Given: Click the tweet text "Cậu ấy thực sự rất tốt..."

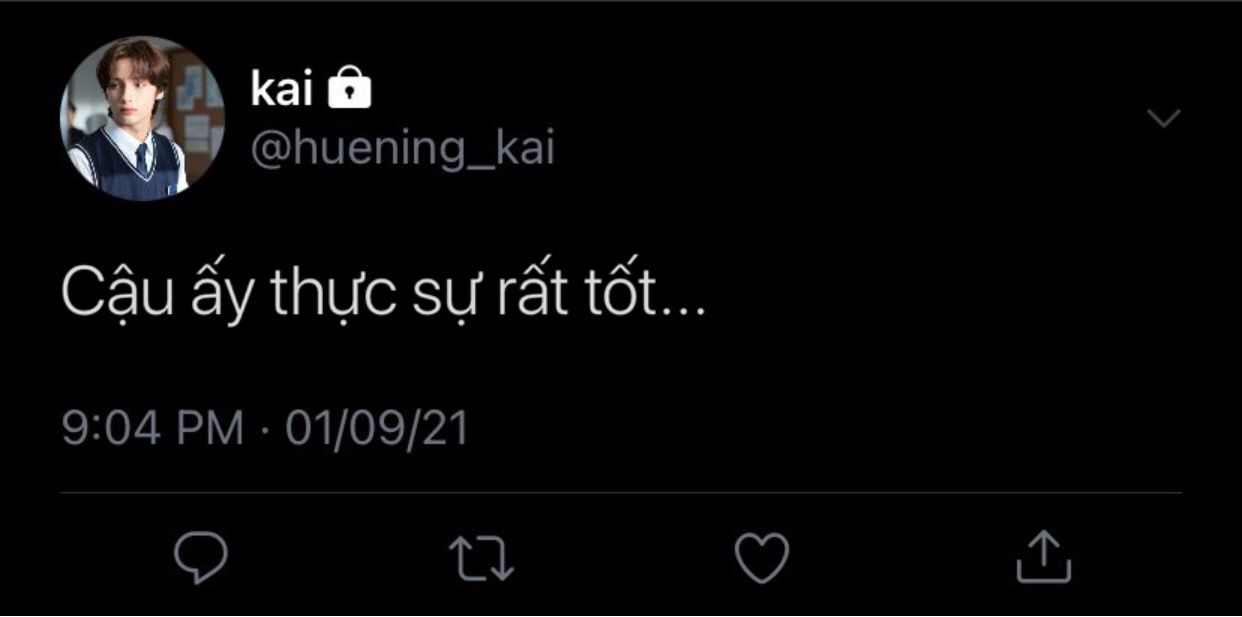Looking at the screenshot, I should [x=383, y=293].
